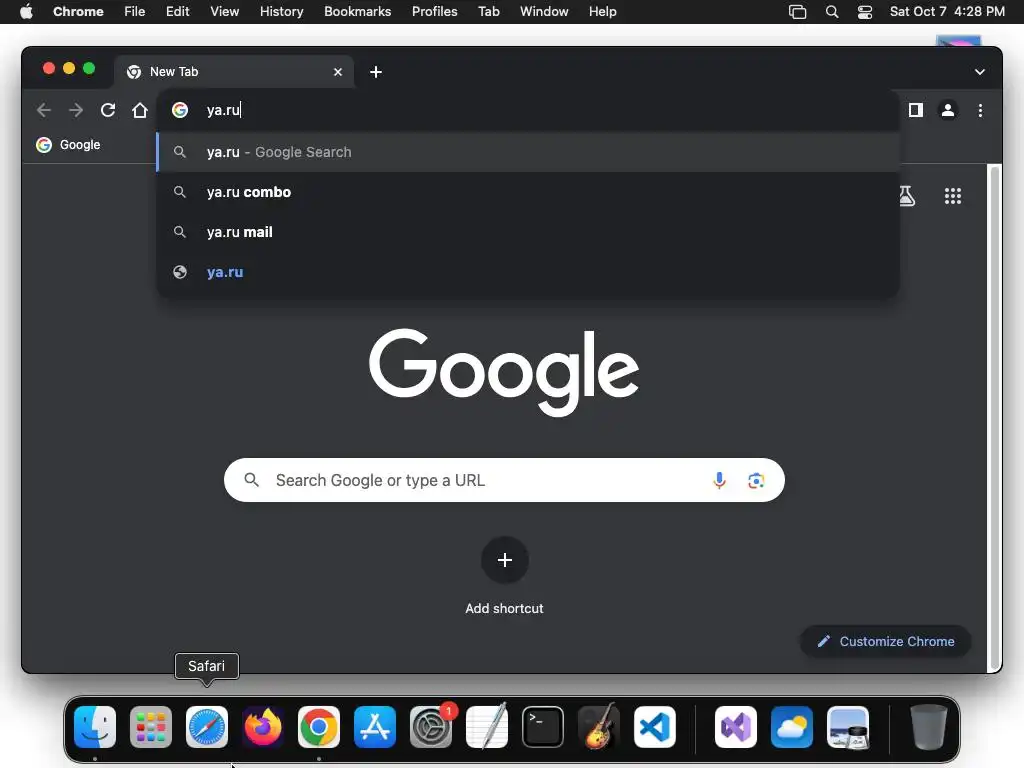Open Search Labs flask icon
1024x768 pixels.
point(906,196)
